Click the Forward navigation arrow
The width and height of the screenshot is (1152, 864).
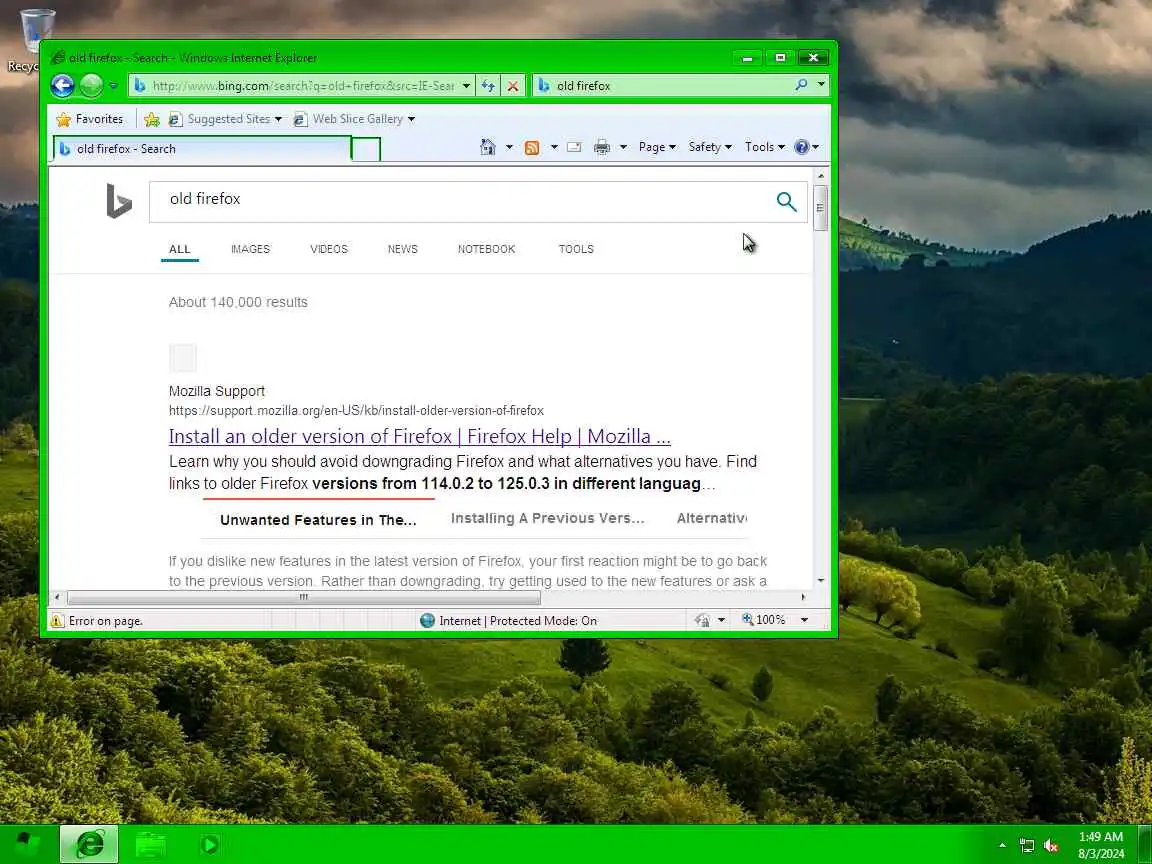click(x=91, y=86)
